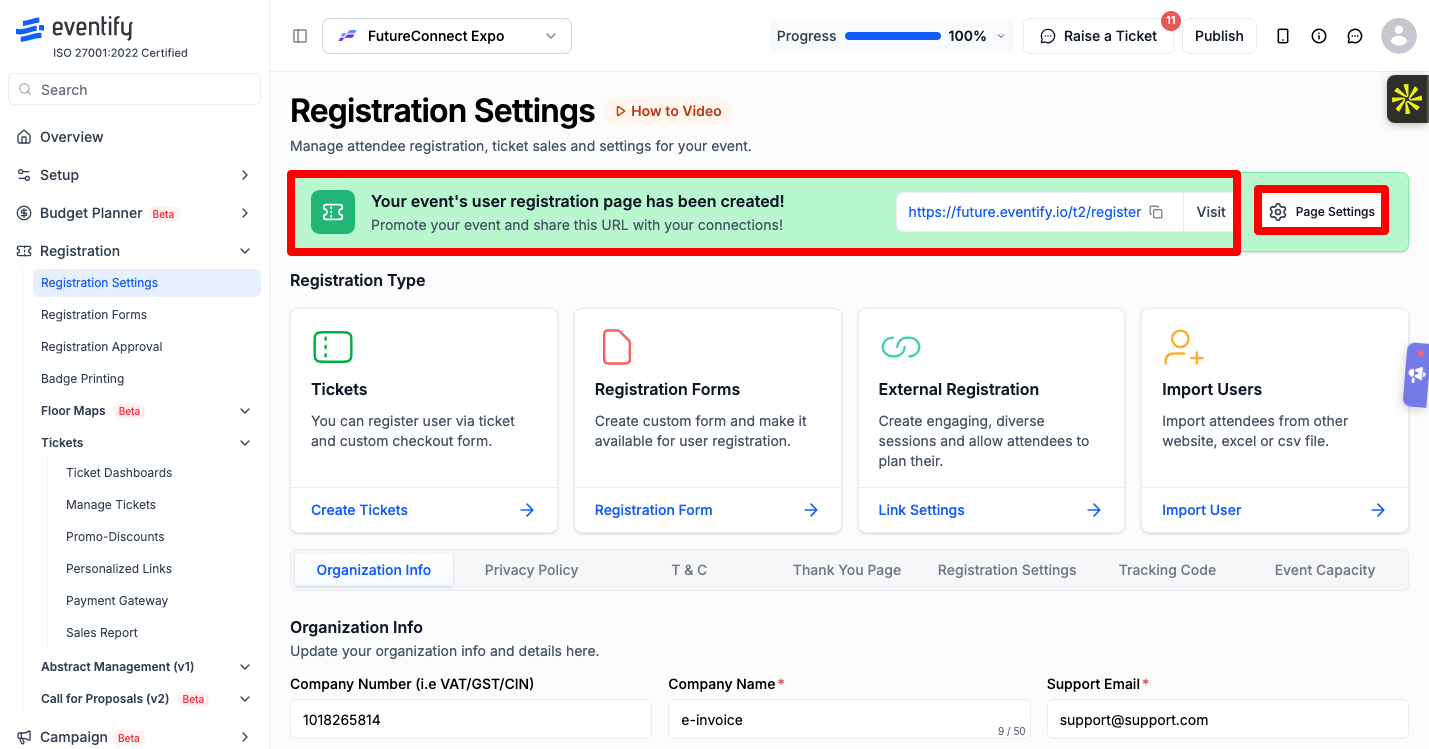The width and height of the screenshot is (1429, 749).
Task: Click the Page Settings button
Action: point(1322,212)
